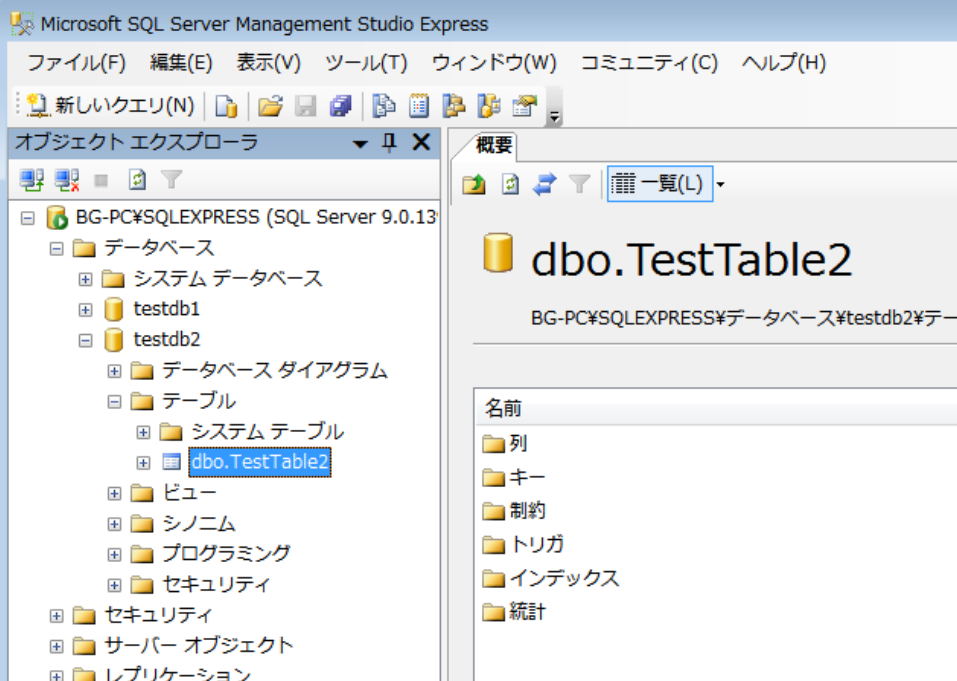Toggle auto-hide pin of Object Explorer
Viewport: 957px width, 681px height.
389,143
